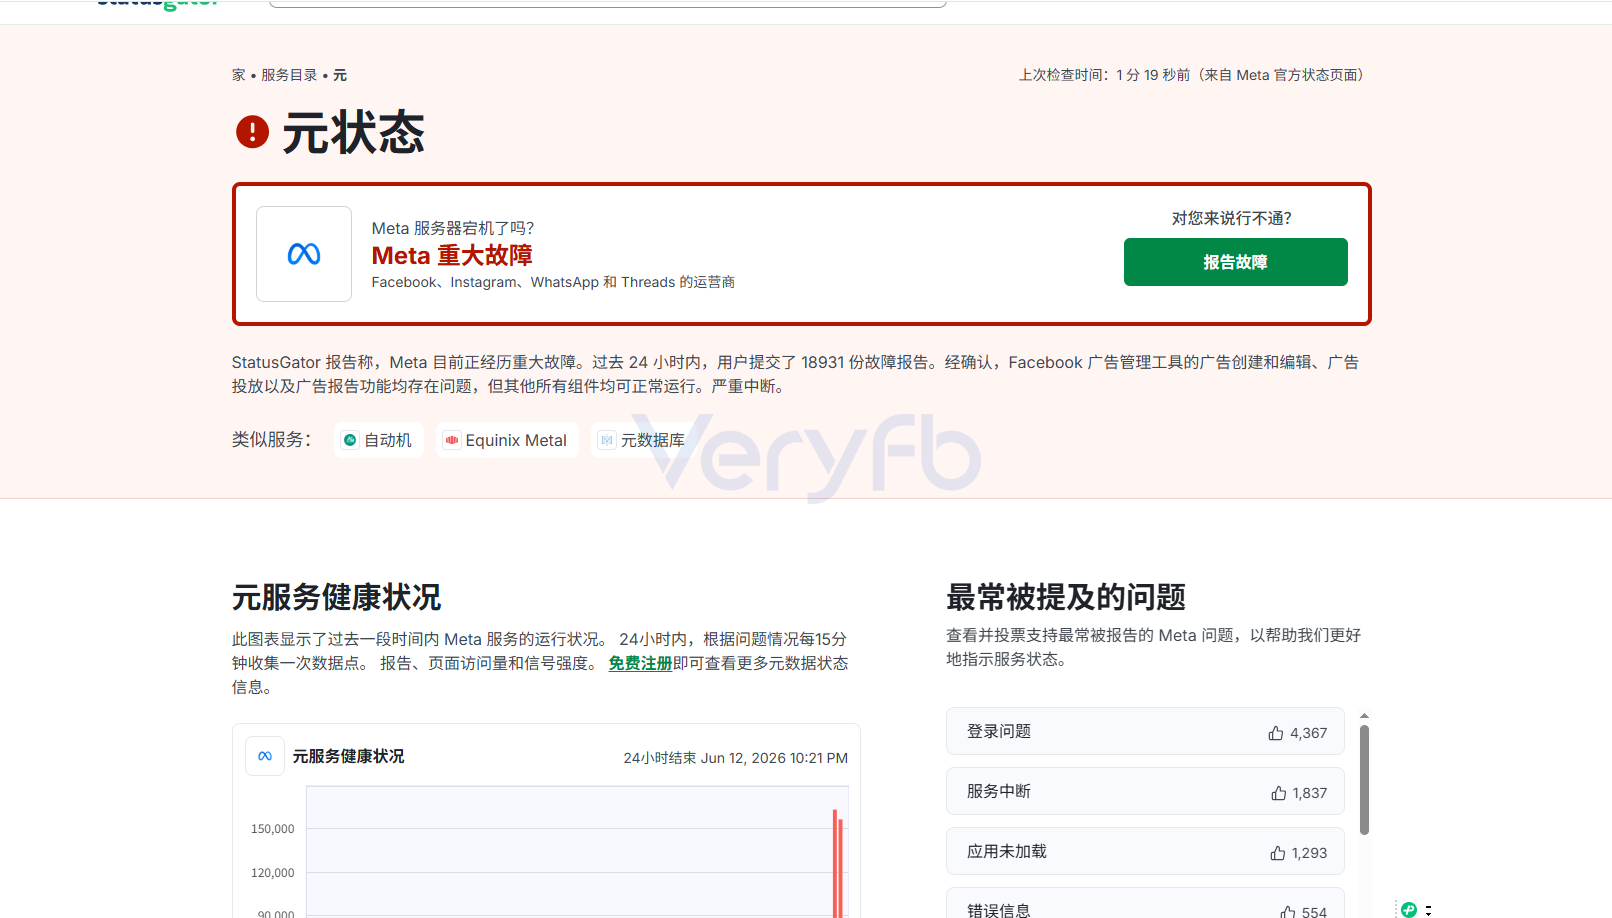Click the green extension icon at bottom right
The image size is (1612, 918).
point(1409,909)
